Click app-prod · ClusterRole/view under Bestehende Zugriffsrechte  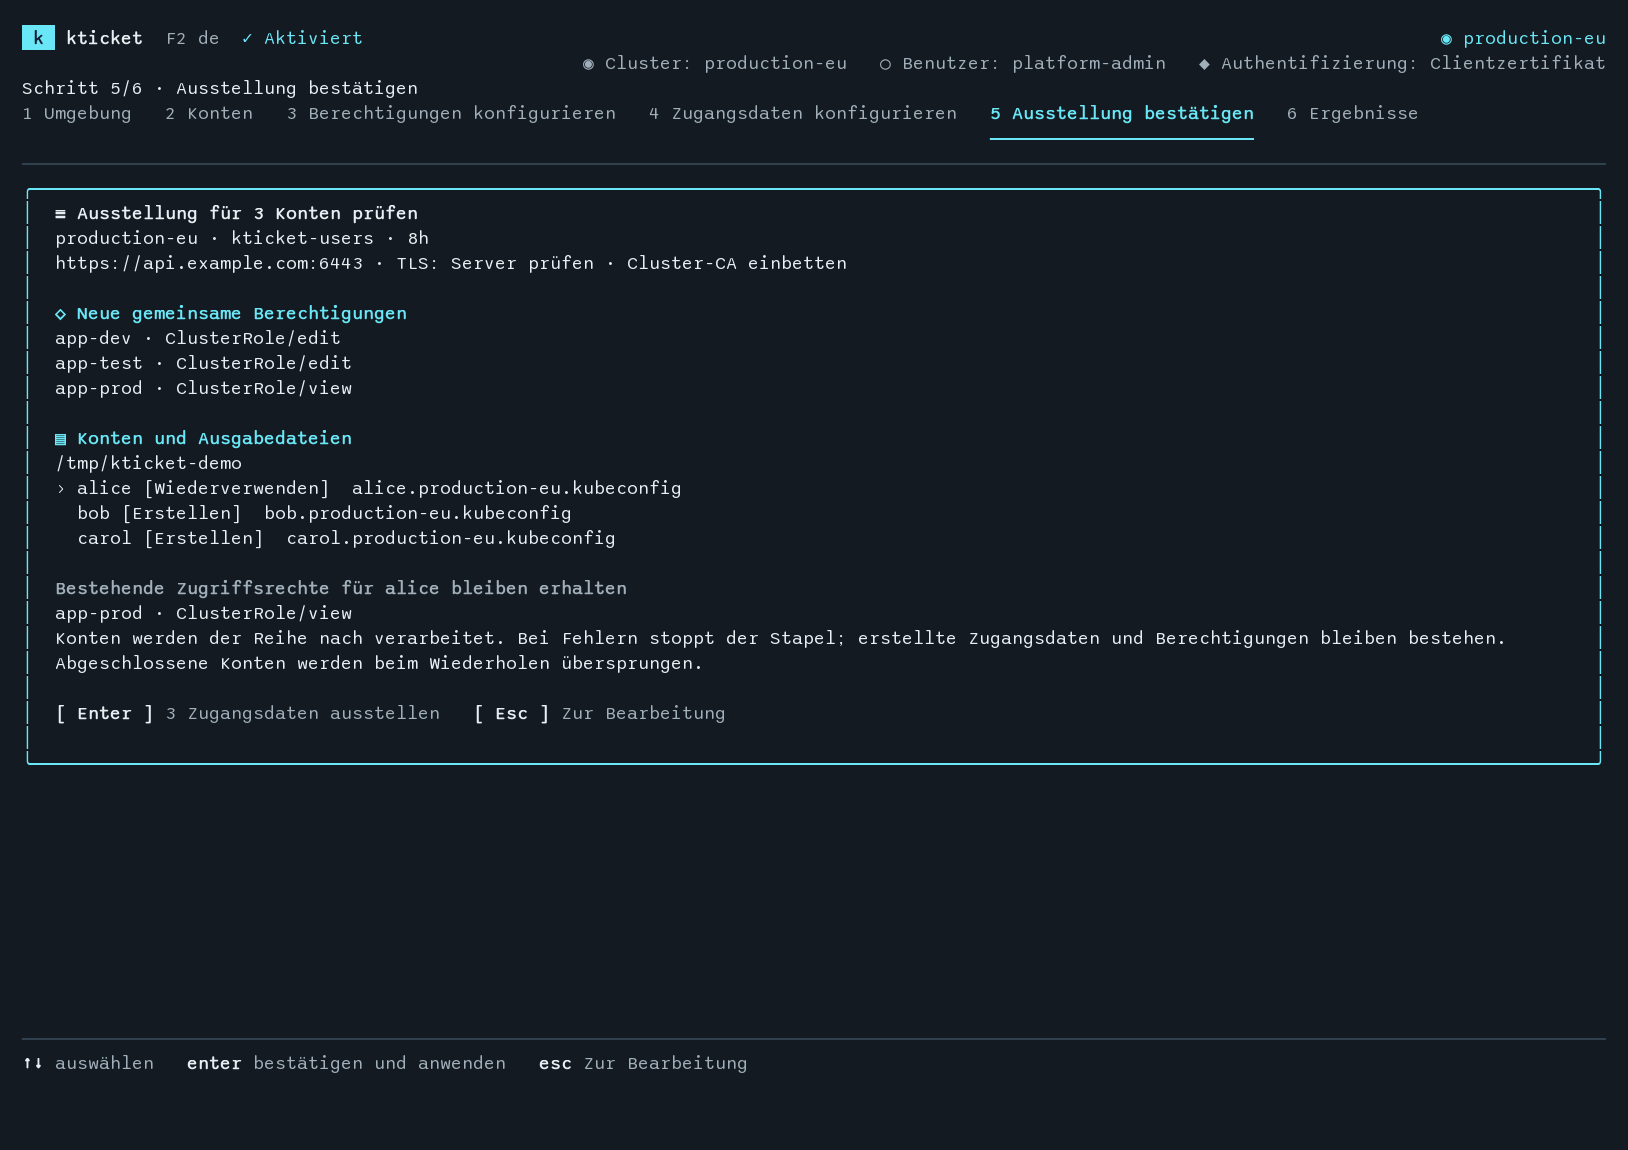pyautogui.click(x=203, y=613)
